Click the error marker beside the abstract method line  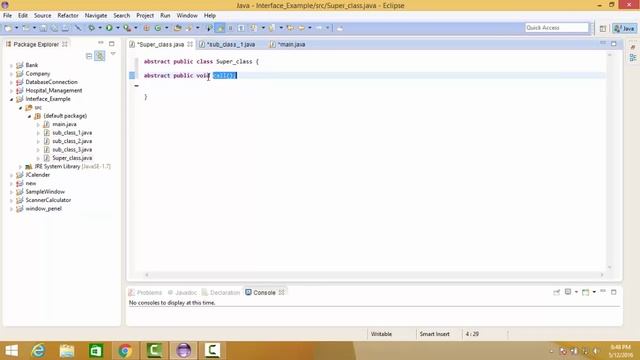(x=132, y=75)
